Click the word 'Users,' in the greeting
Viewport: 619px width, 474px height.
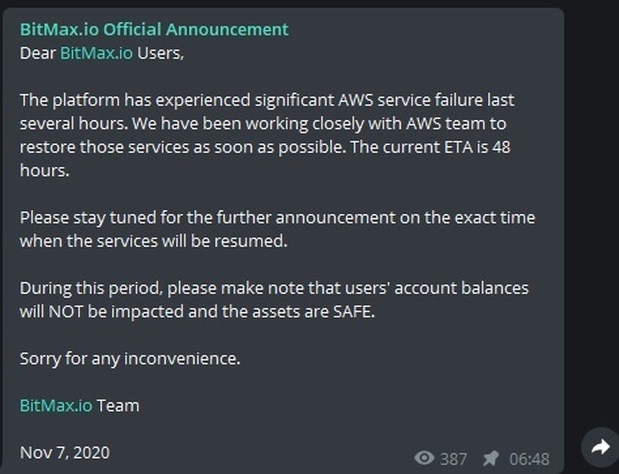coord(161,53)
